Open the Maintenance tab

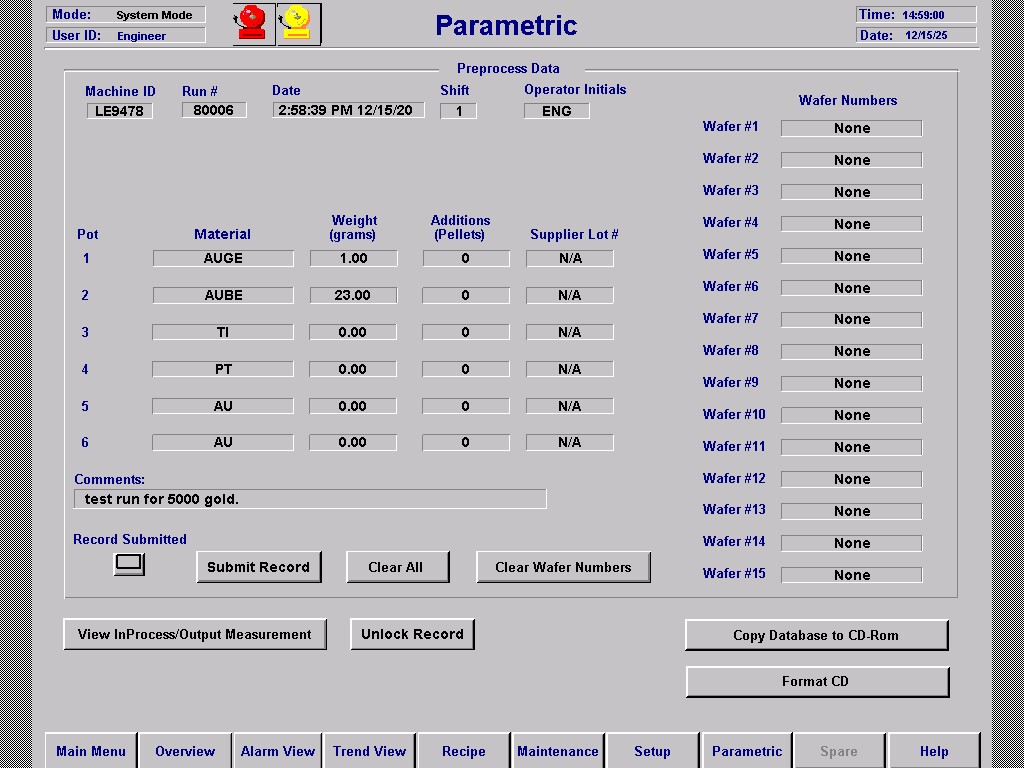[x=557, y=750]
